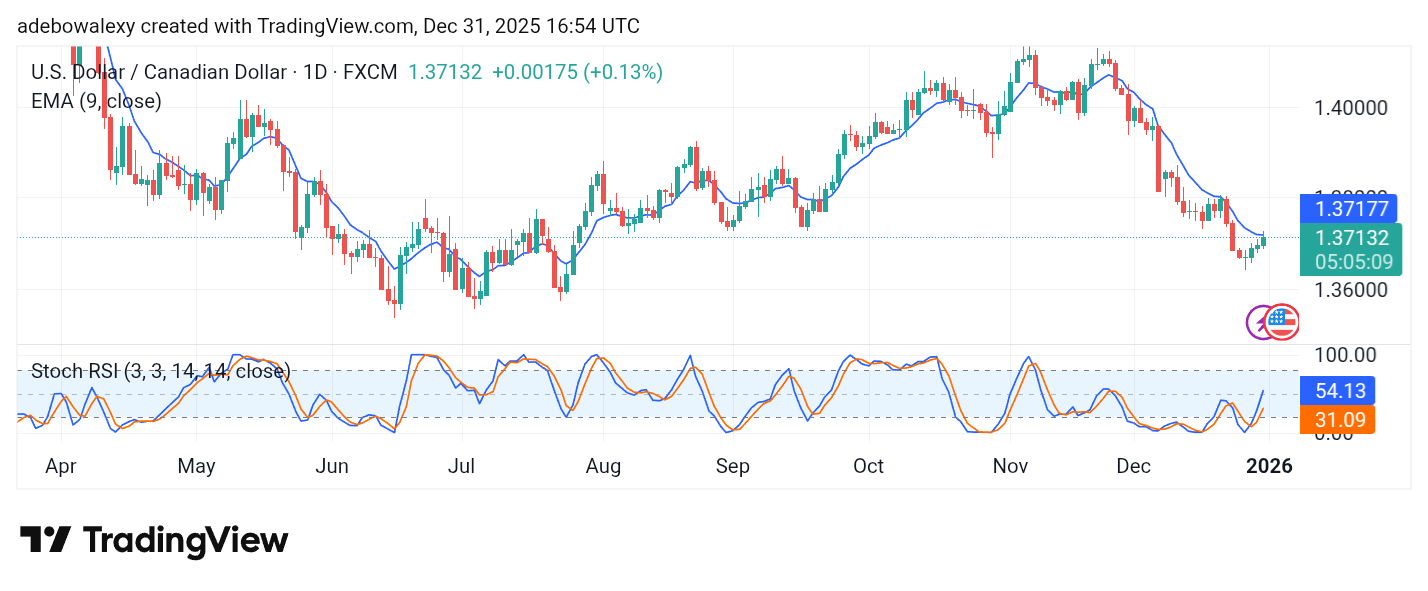The width and height of the screenshot is (1428, 591).
Task: Click the header price value 1.37132
Action: [444, 72]
